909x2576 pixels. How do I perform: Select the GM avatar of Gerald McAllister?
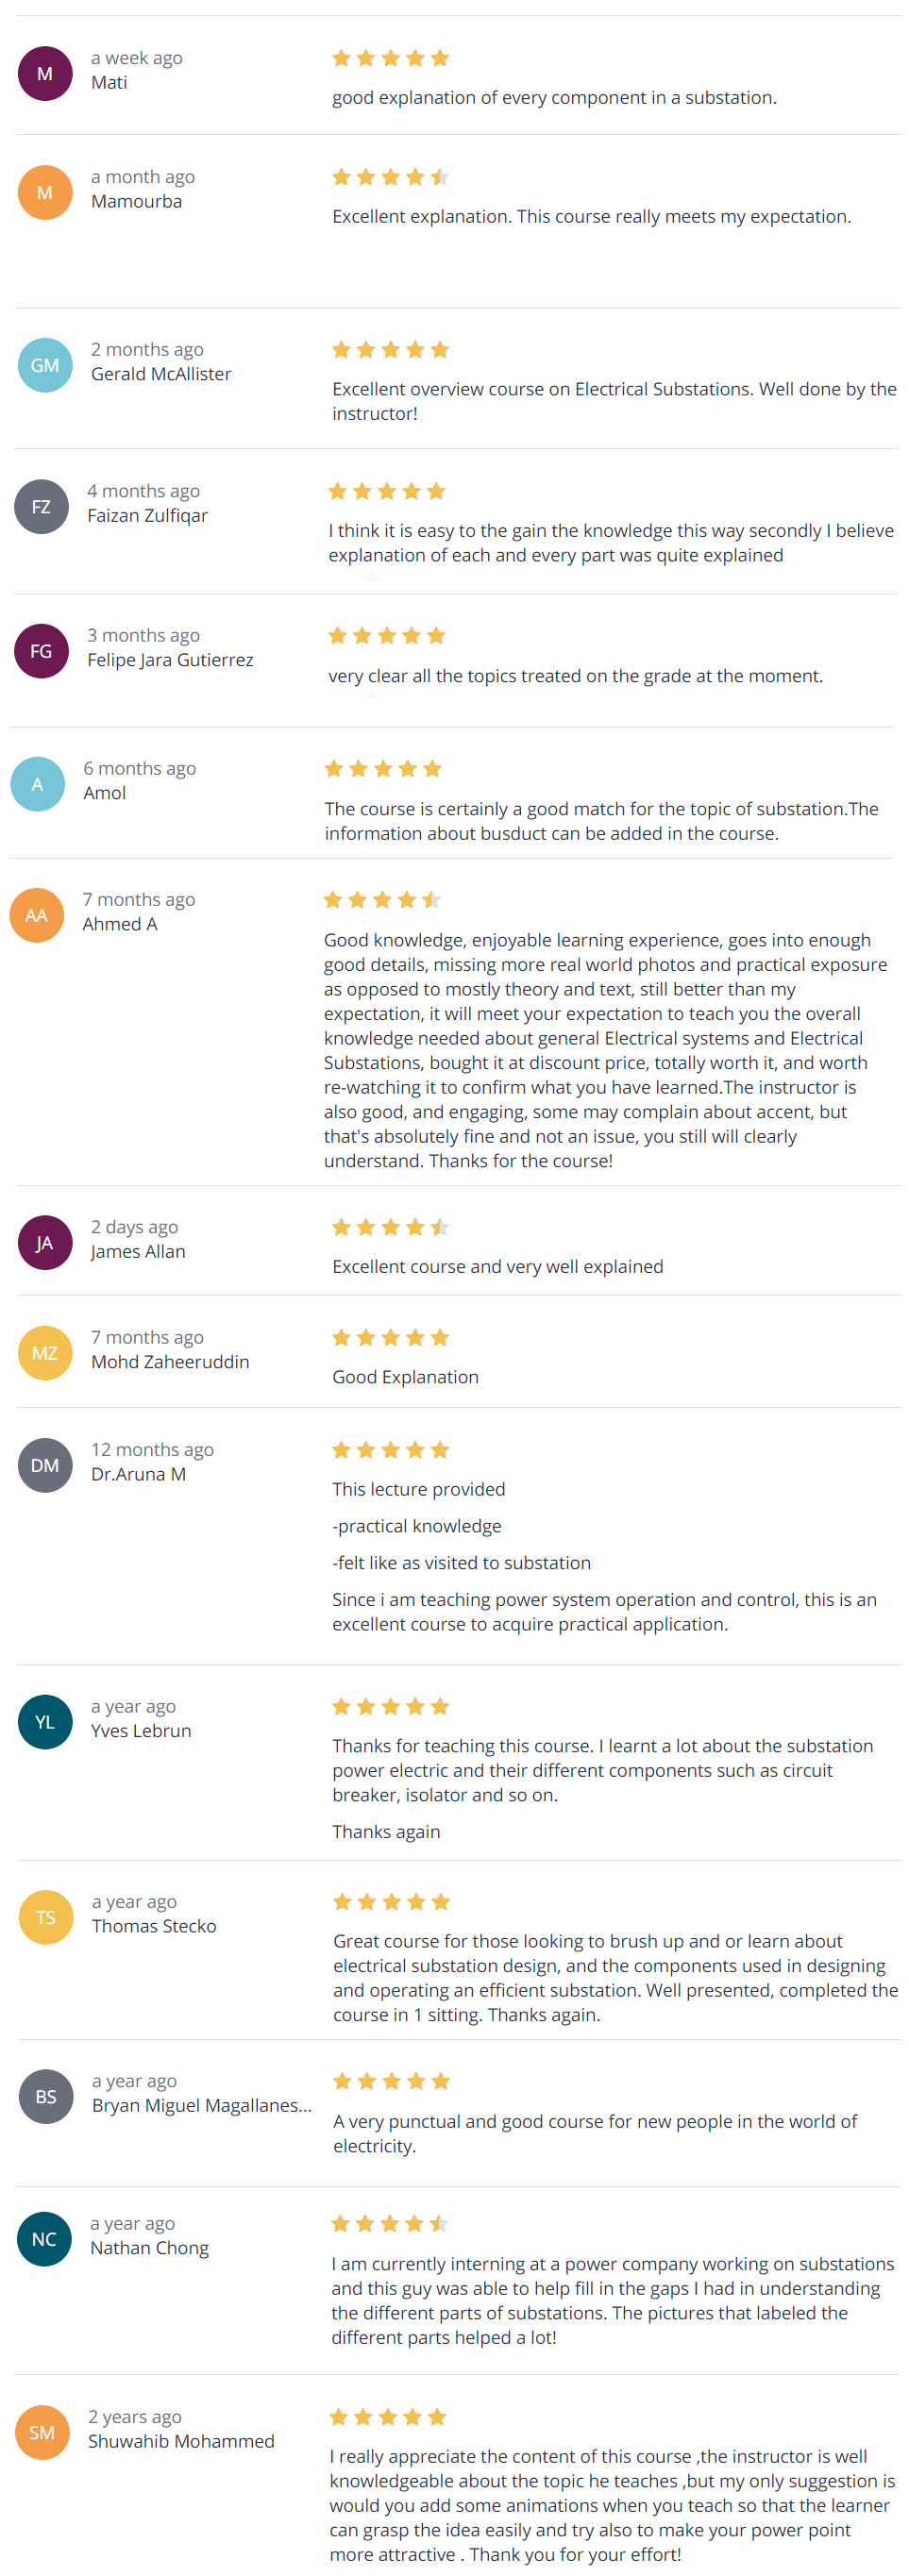(x=45, y=365)
